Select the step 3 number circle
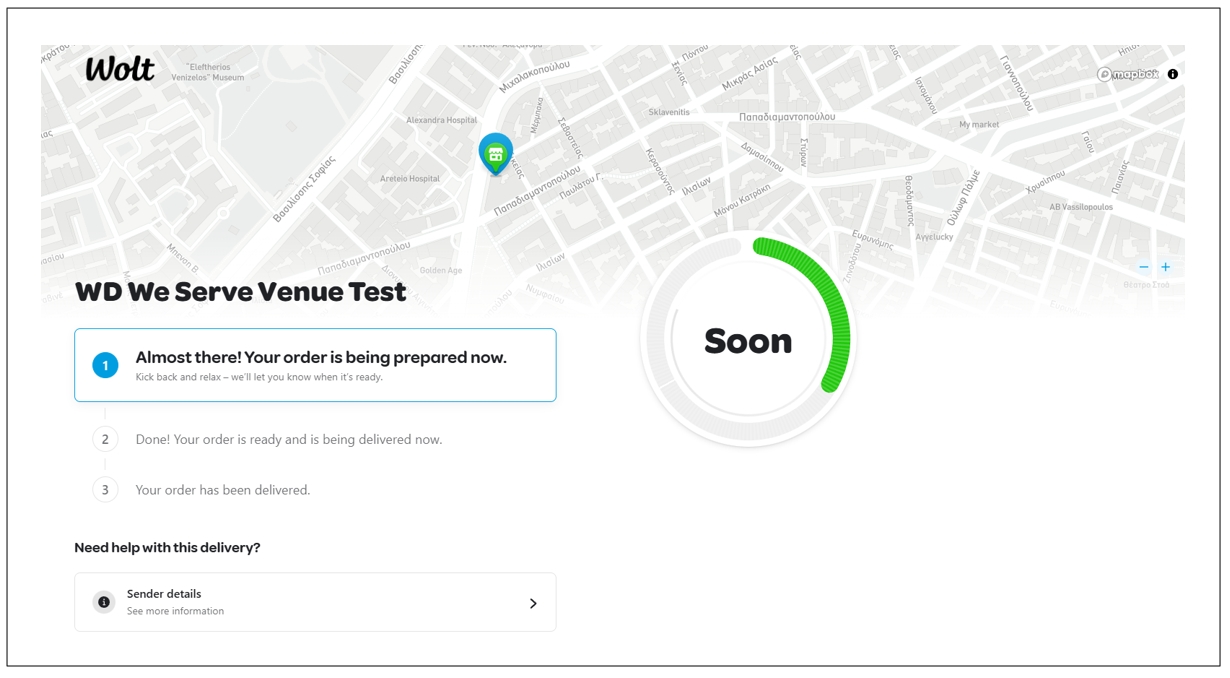The width and height of the screenshot is (1230, 678). tap(105, 490)
